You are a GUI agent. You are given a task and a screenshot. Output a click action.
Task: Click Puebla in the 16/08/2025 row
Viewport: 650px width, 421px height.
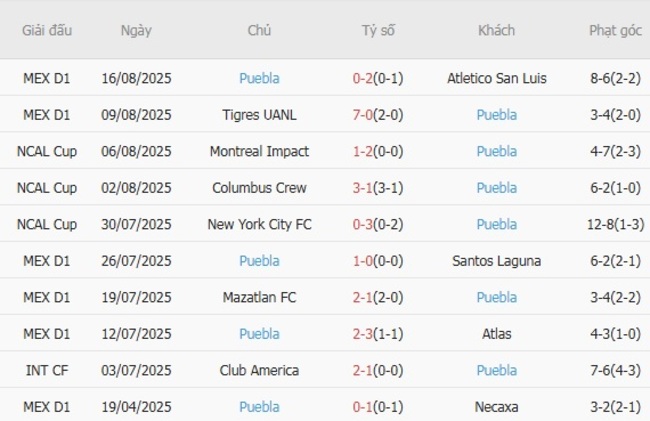[x=259, y=78]
